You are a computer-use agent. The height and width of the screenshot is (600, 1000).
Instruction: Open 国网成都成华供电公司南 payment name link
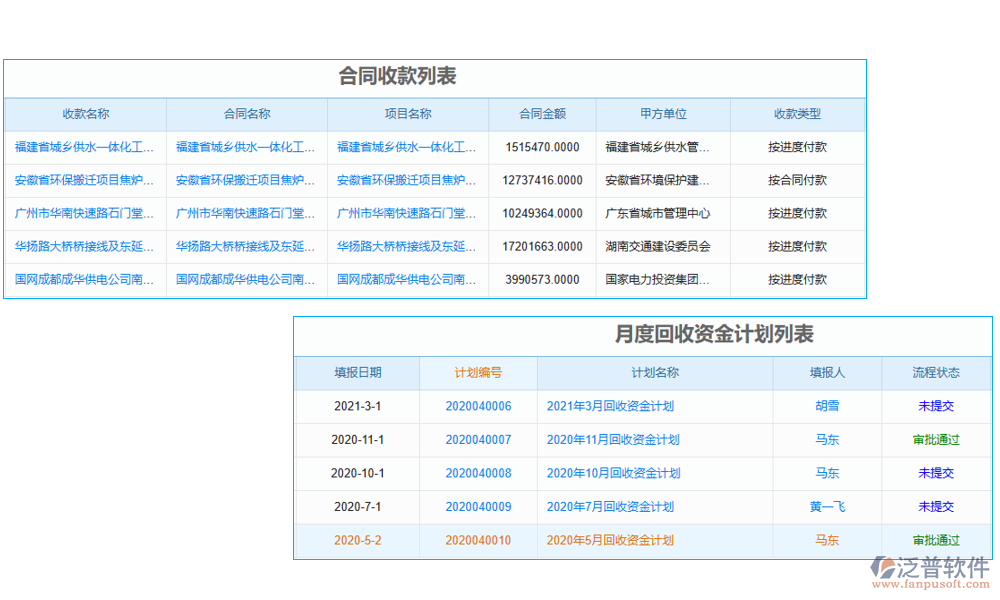point(86,280)
